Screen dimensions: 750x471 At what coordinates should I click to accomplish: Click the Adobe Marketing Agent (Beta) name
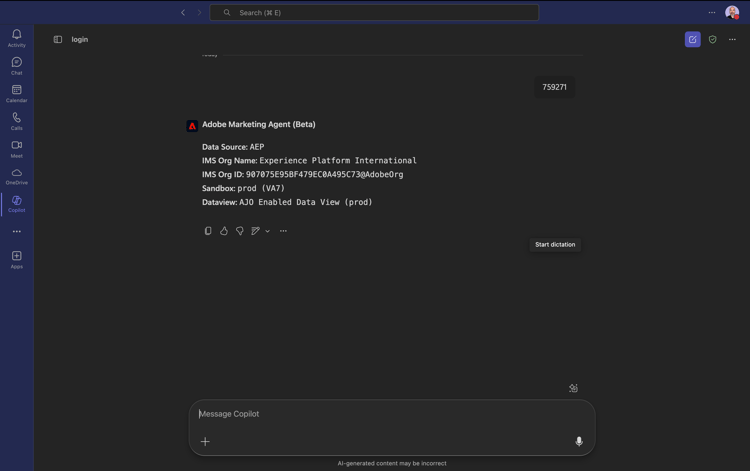pyautogui.click(x=259, y=124)
